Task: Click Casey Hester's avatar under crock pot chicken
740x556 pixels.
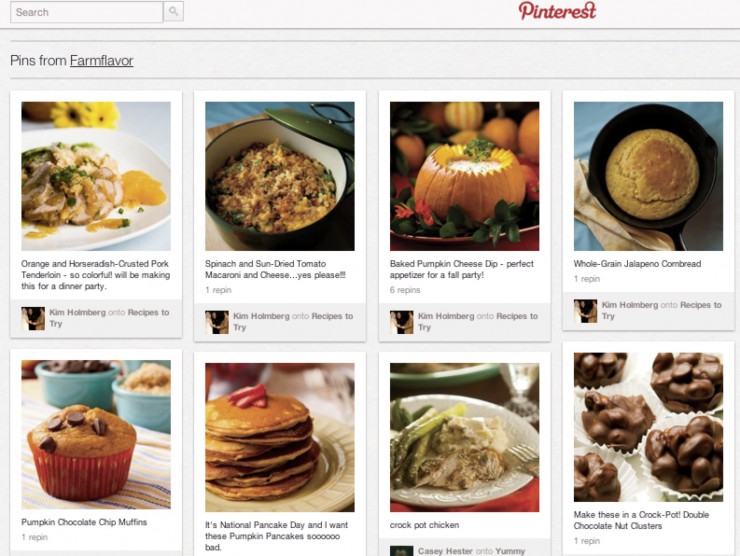Action: [402, 551]
